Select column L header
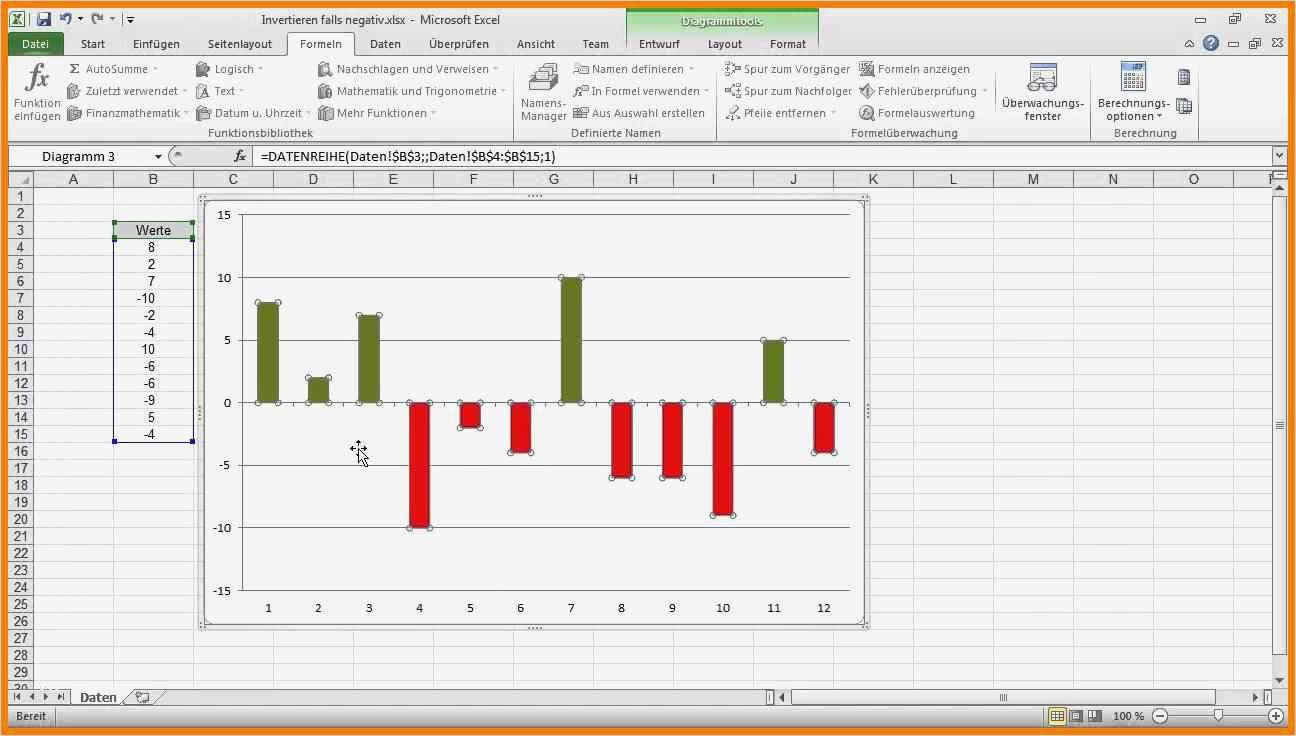 pos(953,179)
